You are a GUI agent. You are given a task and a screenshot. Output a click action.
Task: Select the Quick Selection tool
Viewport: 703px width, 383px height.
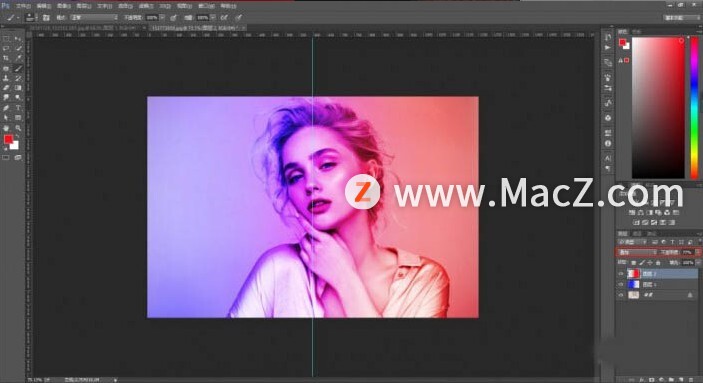(x=18, y=48)
